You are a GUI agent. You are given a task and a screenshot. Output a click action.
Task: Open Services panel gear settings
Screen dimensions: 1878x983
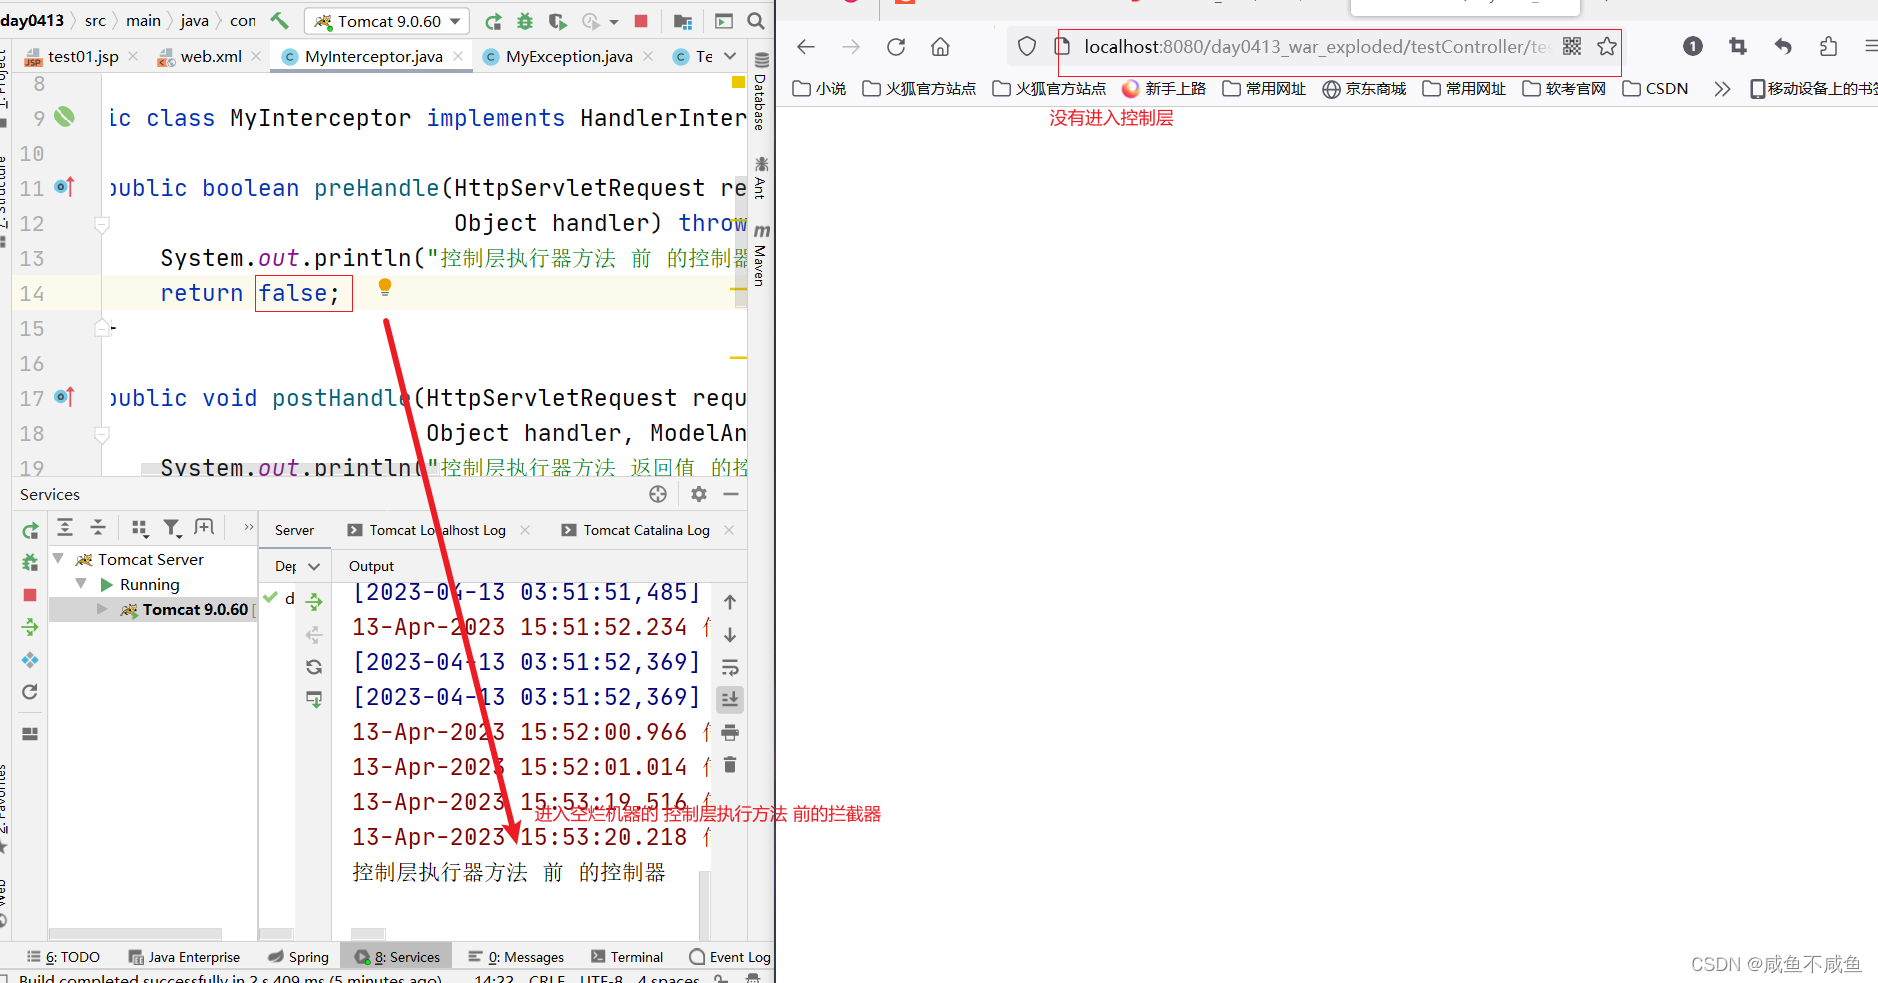tap(699, 494)
